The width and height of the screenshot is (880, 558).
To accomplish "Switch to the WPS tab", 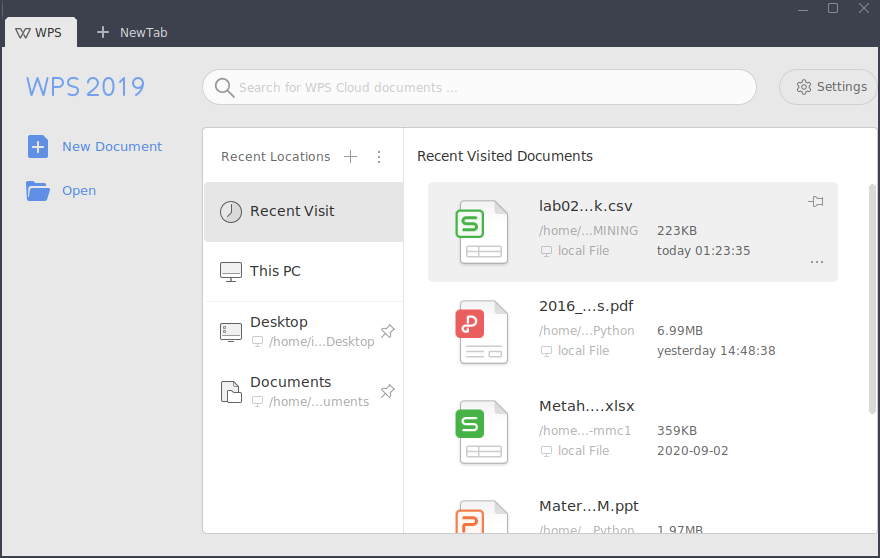I will click(x=41, y=33).
